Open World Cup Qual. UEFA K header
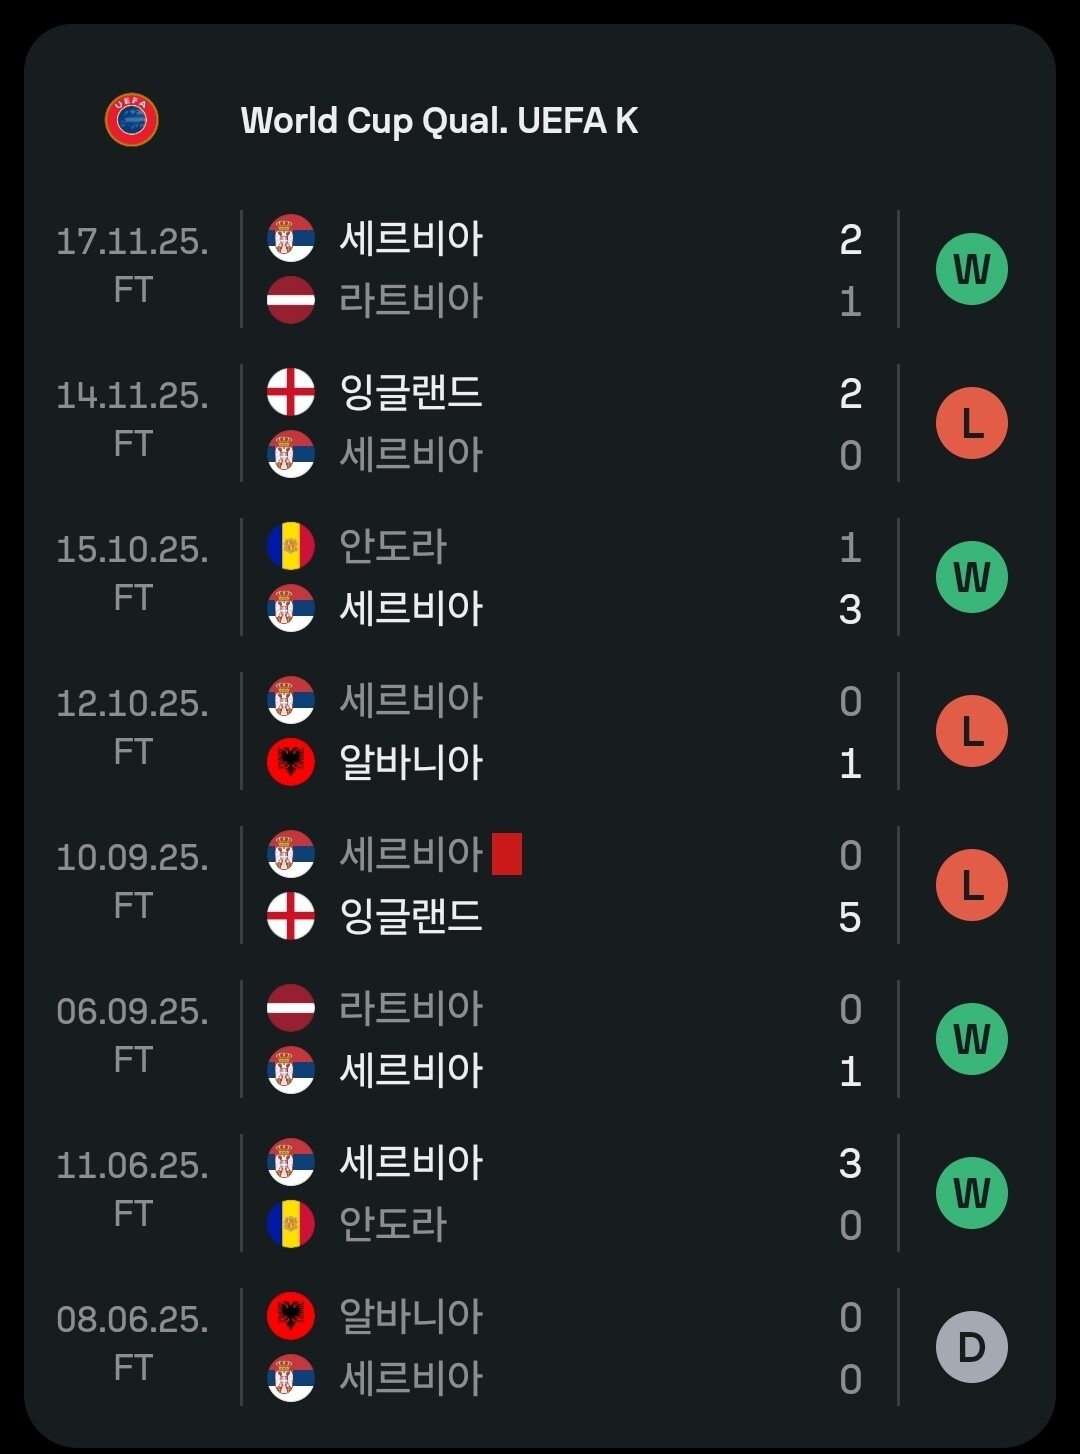The image size is (1080, 1454). 439,121
